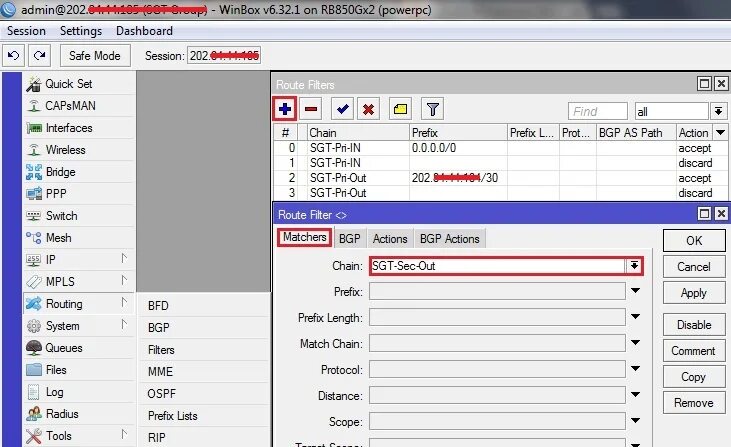Open the 'all' filter dropdown in Route Filters
731x447 pixels.
[x=718, y=111]
